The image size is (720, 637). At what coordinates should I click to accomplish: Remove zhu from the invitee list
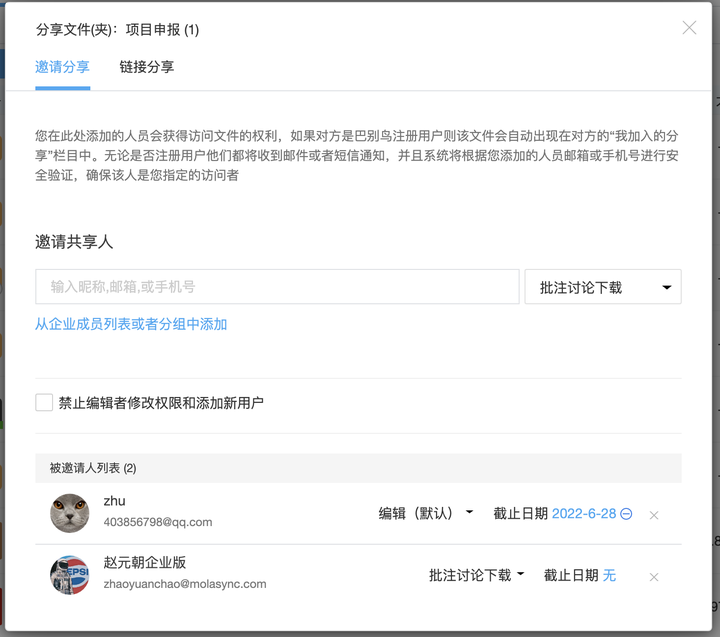tap(654, 515)
